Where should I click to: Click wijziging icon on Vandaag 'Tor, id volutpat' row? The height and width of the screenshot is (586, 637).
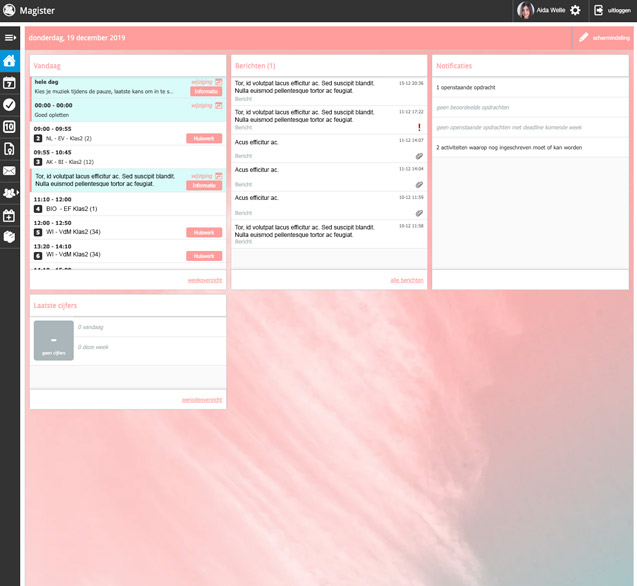click(219, 176)
